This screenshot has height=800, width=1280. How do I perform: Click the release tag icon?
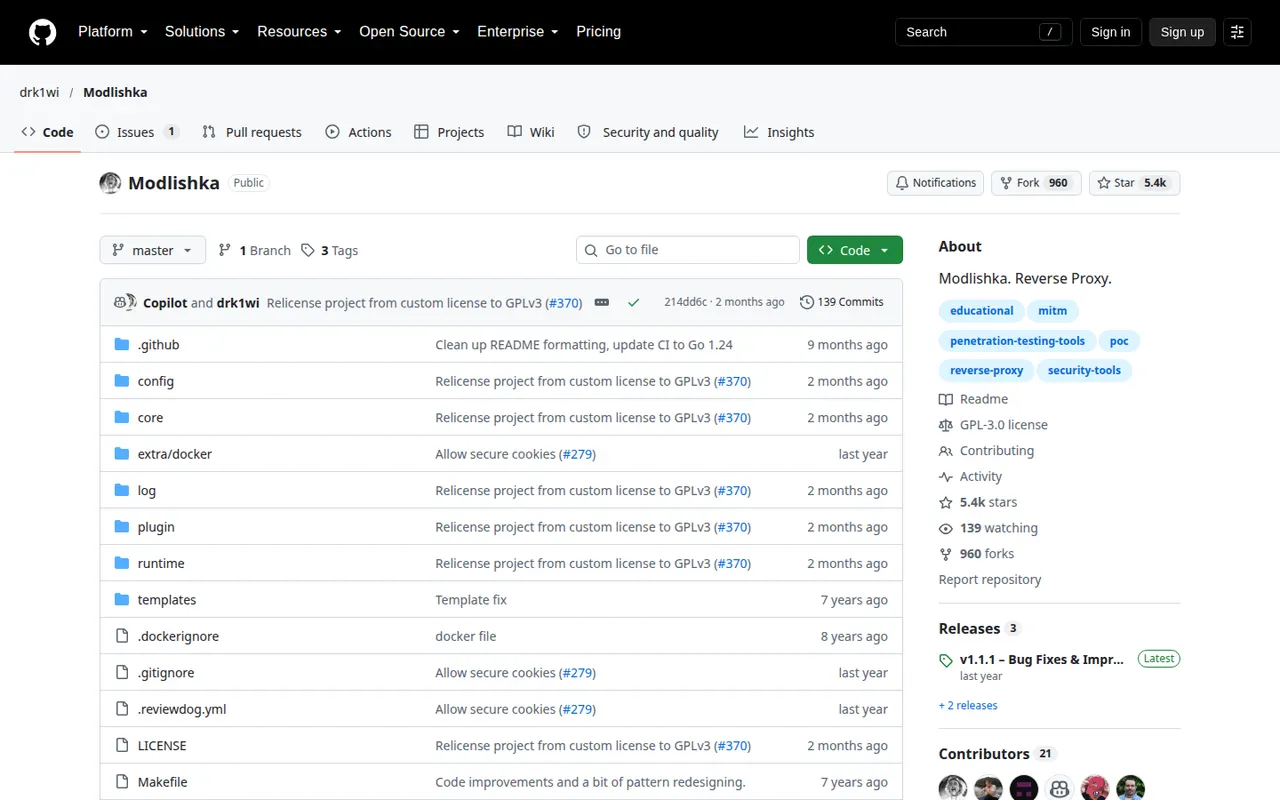[x=946, y=660]
